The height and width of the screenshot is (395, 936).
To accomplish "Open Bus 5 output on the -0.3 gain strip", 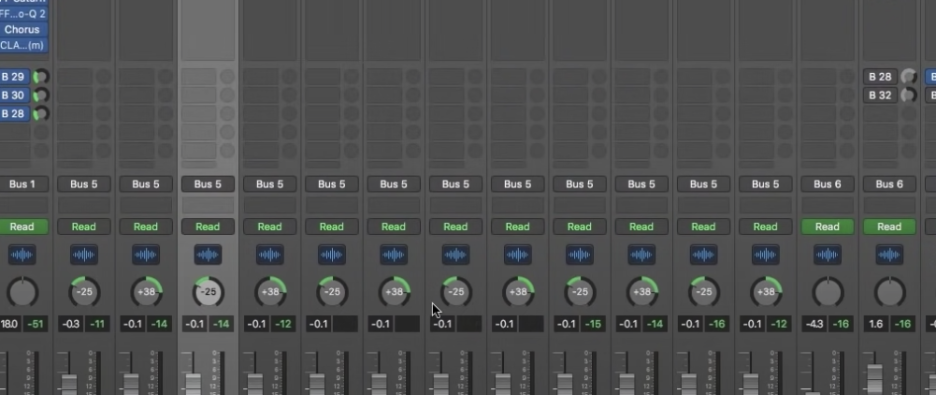I will 84,184.
